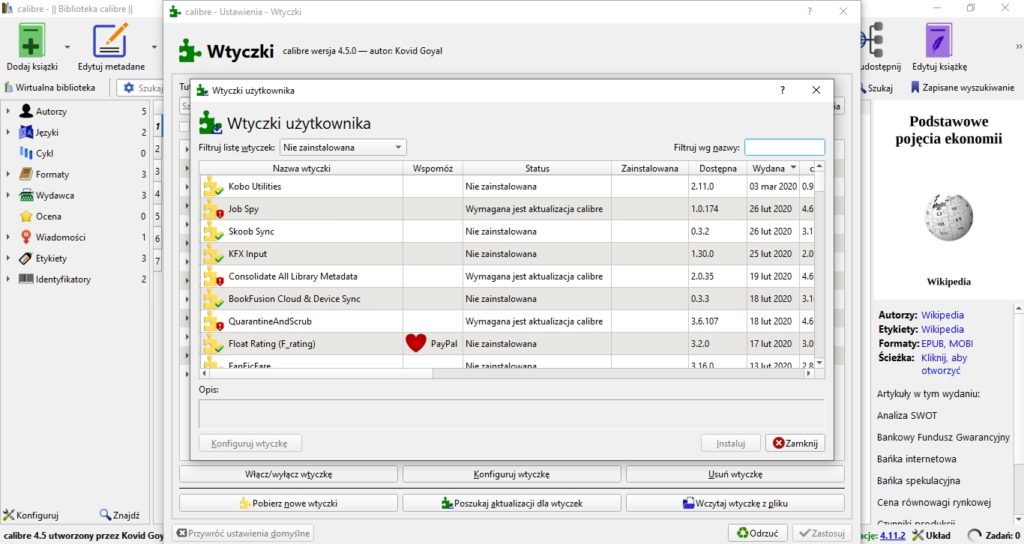Select the Float Rating (F_rating) row

point(507,344)
